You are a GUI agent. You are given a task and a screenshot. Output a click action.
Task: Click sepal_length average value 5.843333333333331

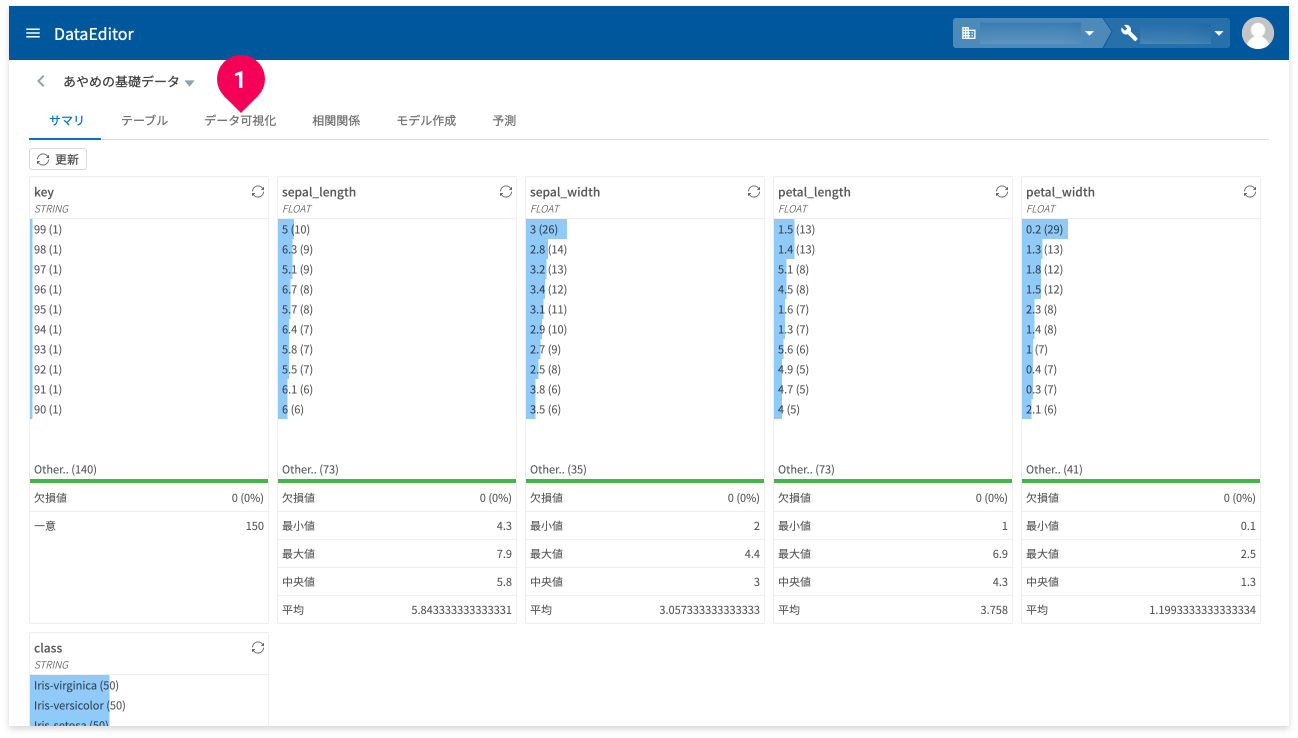461,609
